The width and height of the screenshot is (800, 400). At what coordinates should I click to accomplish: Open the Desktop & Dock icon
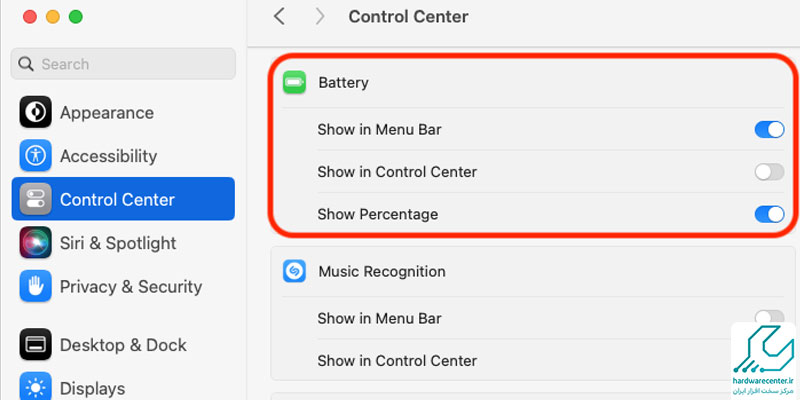[x=35, y=344]
